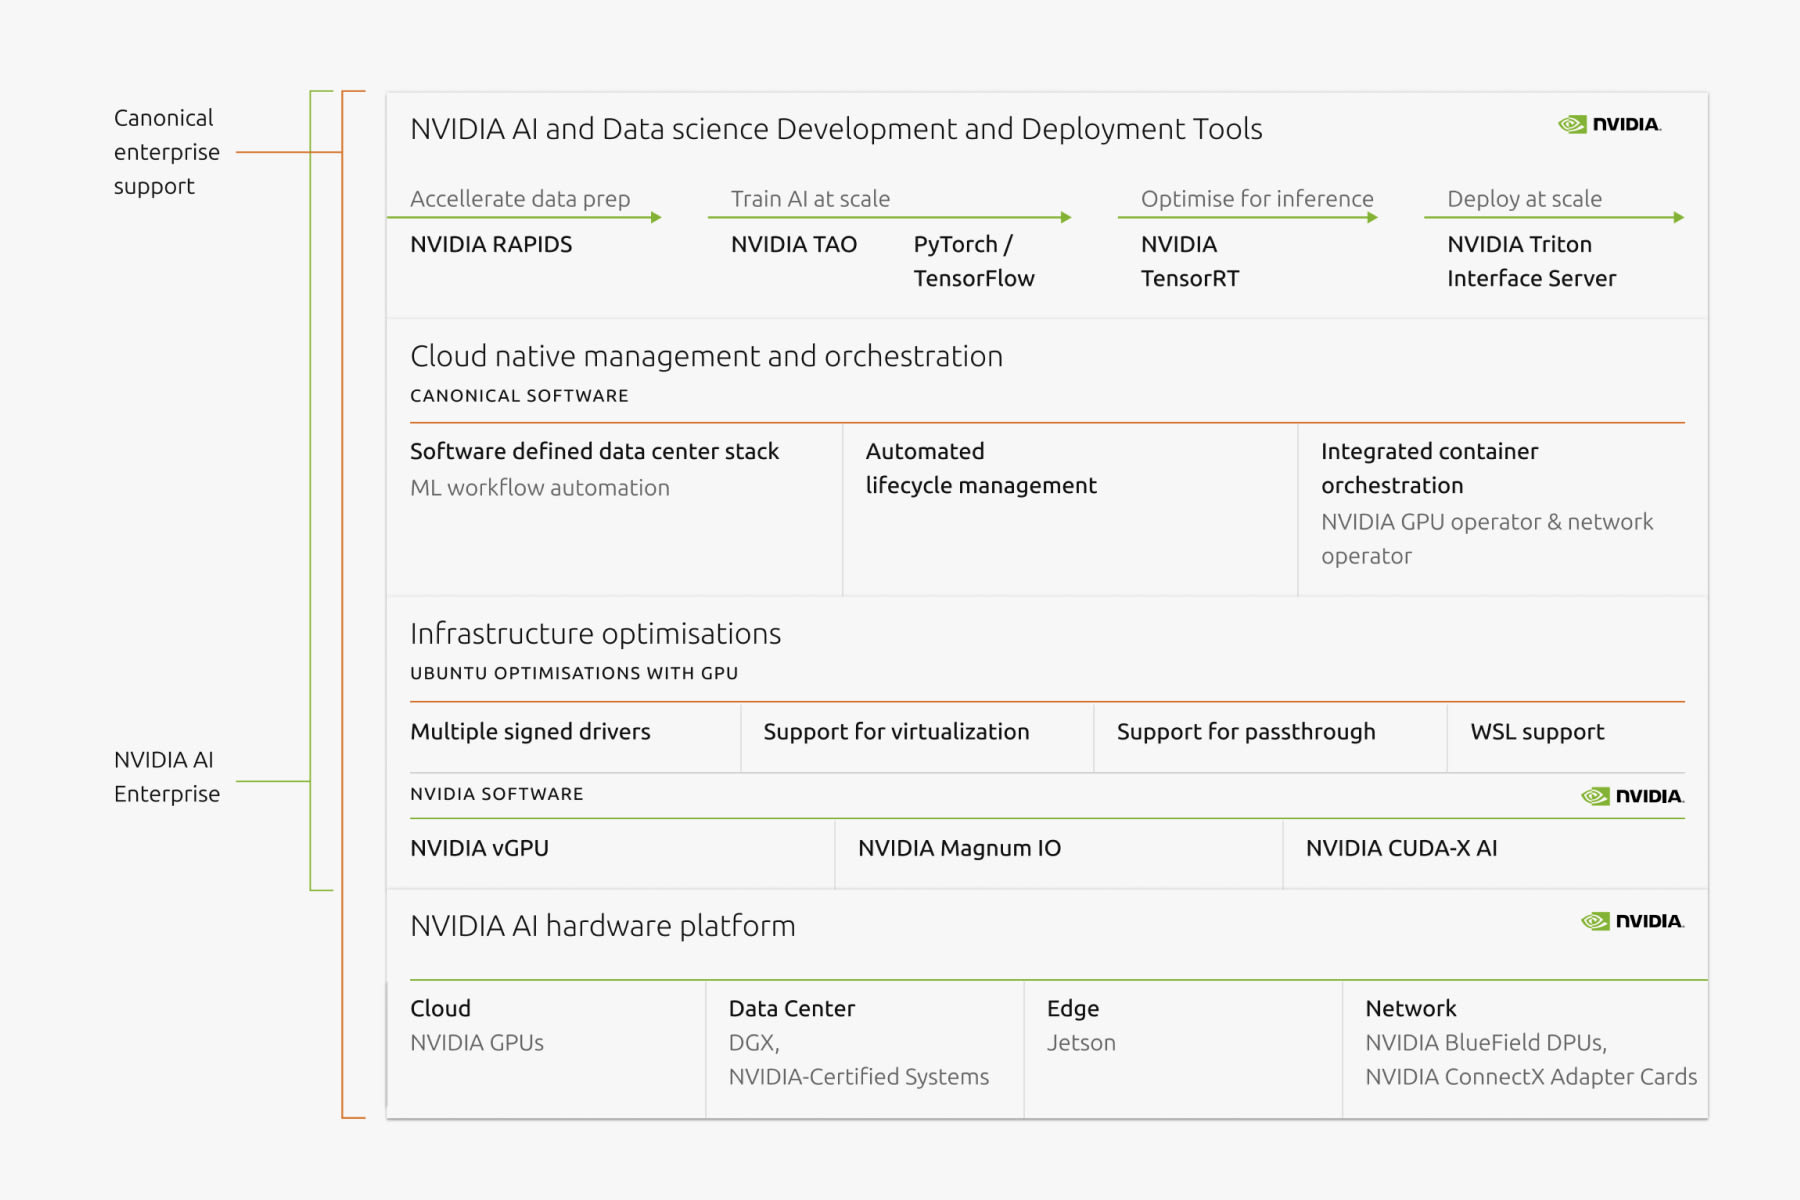Click the NVIDIA TensorRT text
The height and width of the screenshot is (1200, 1800).
click(x=1190, y=261)
